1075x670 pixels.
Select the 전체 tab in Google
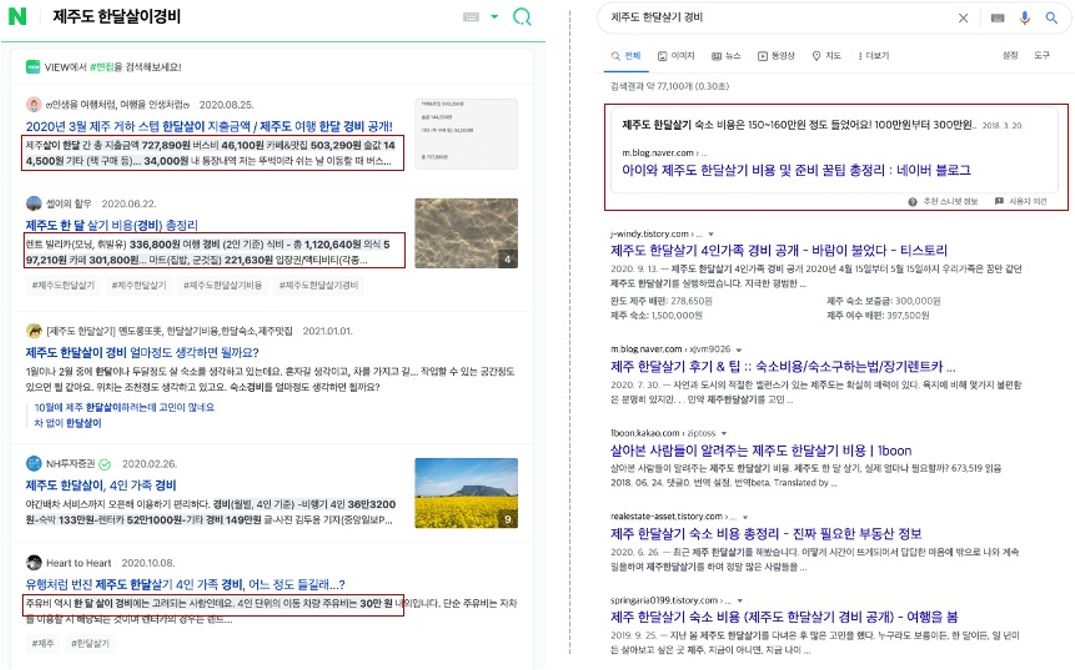626,56
